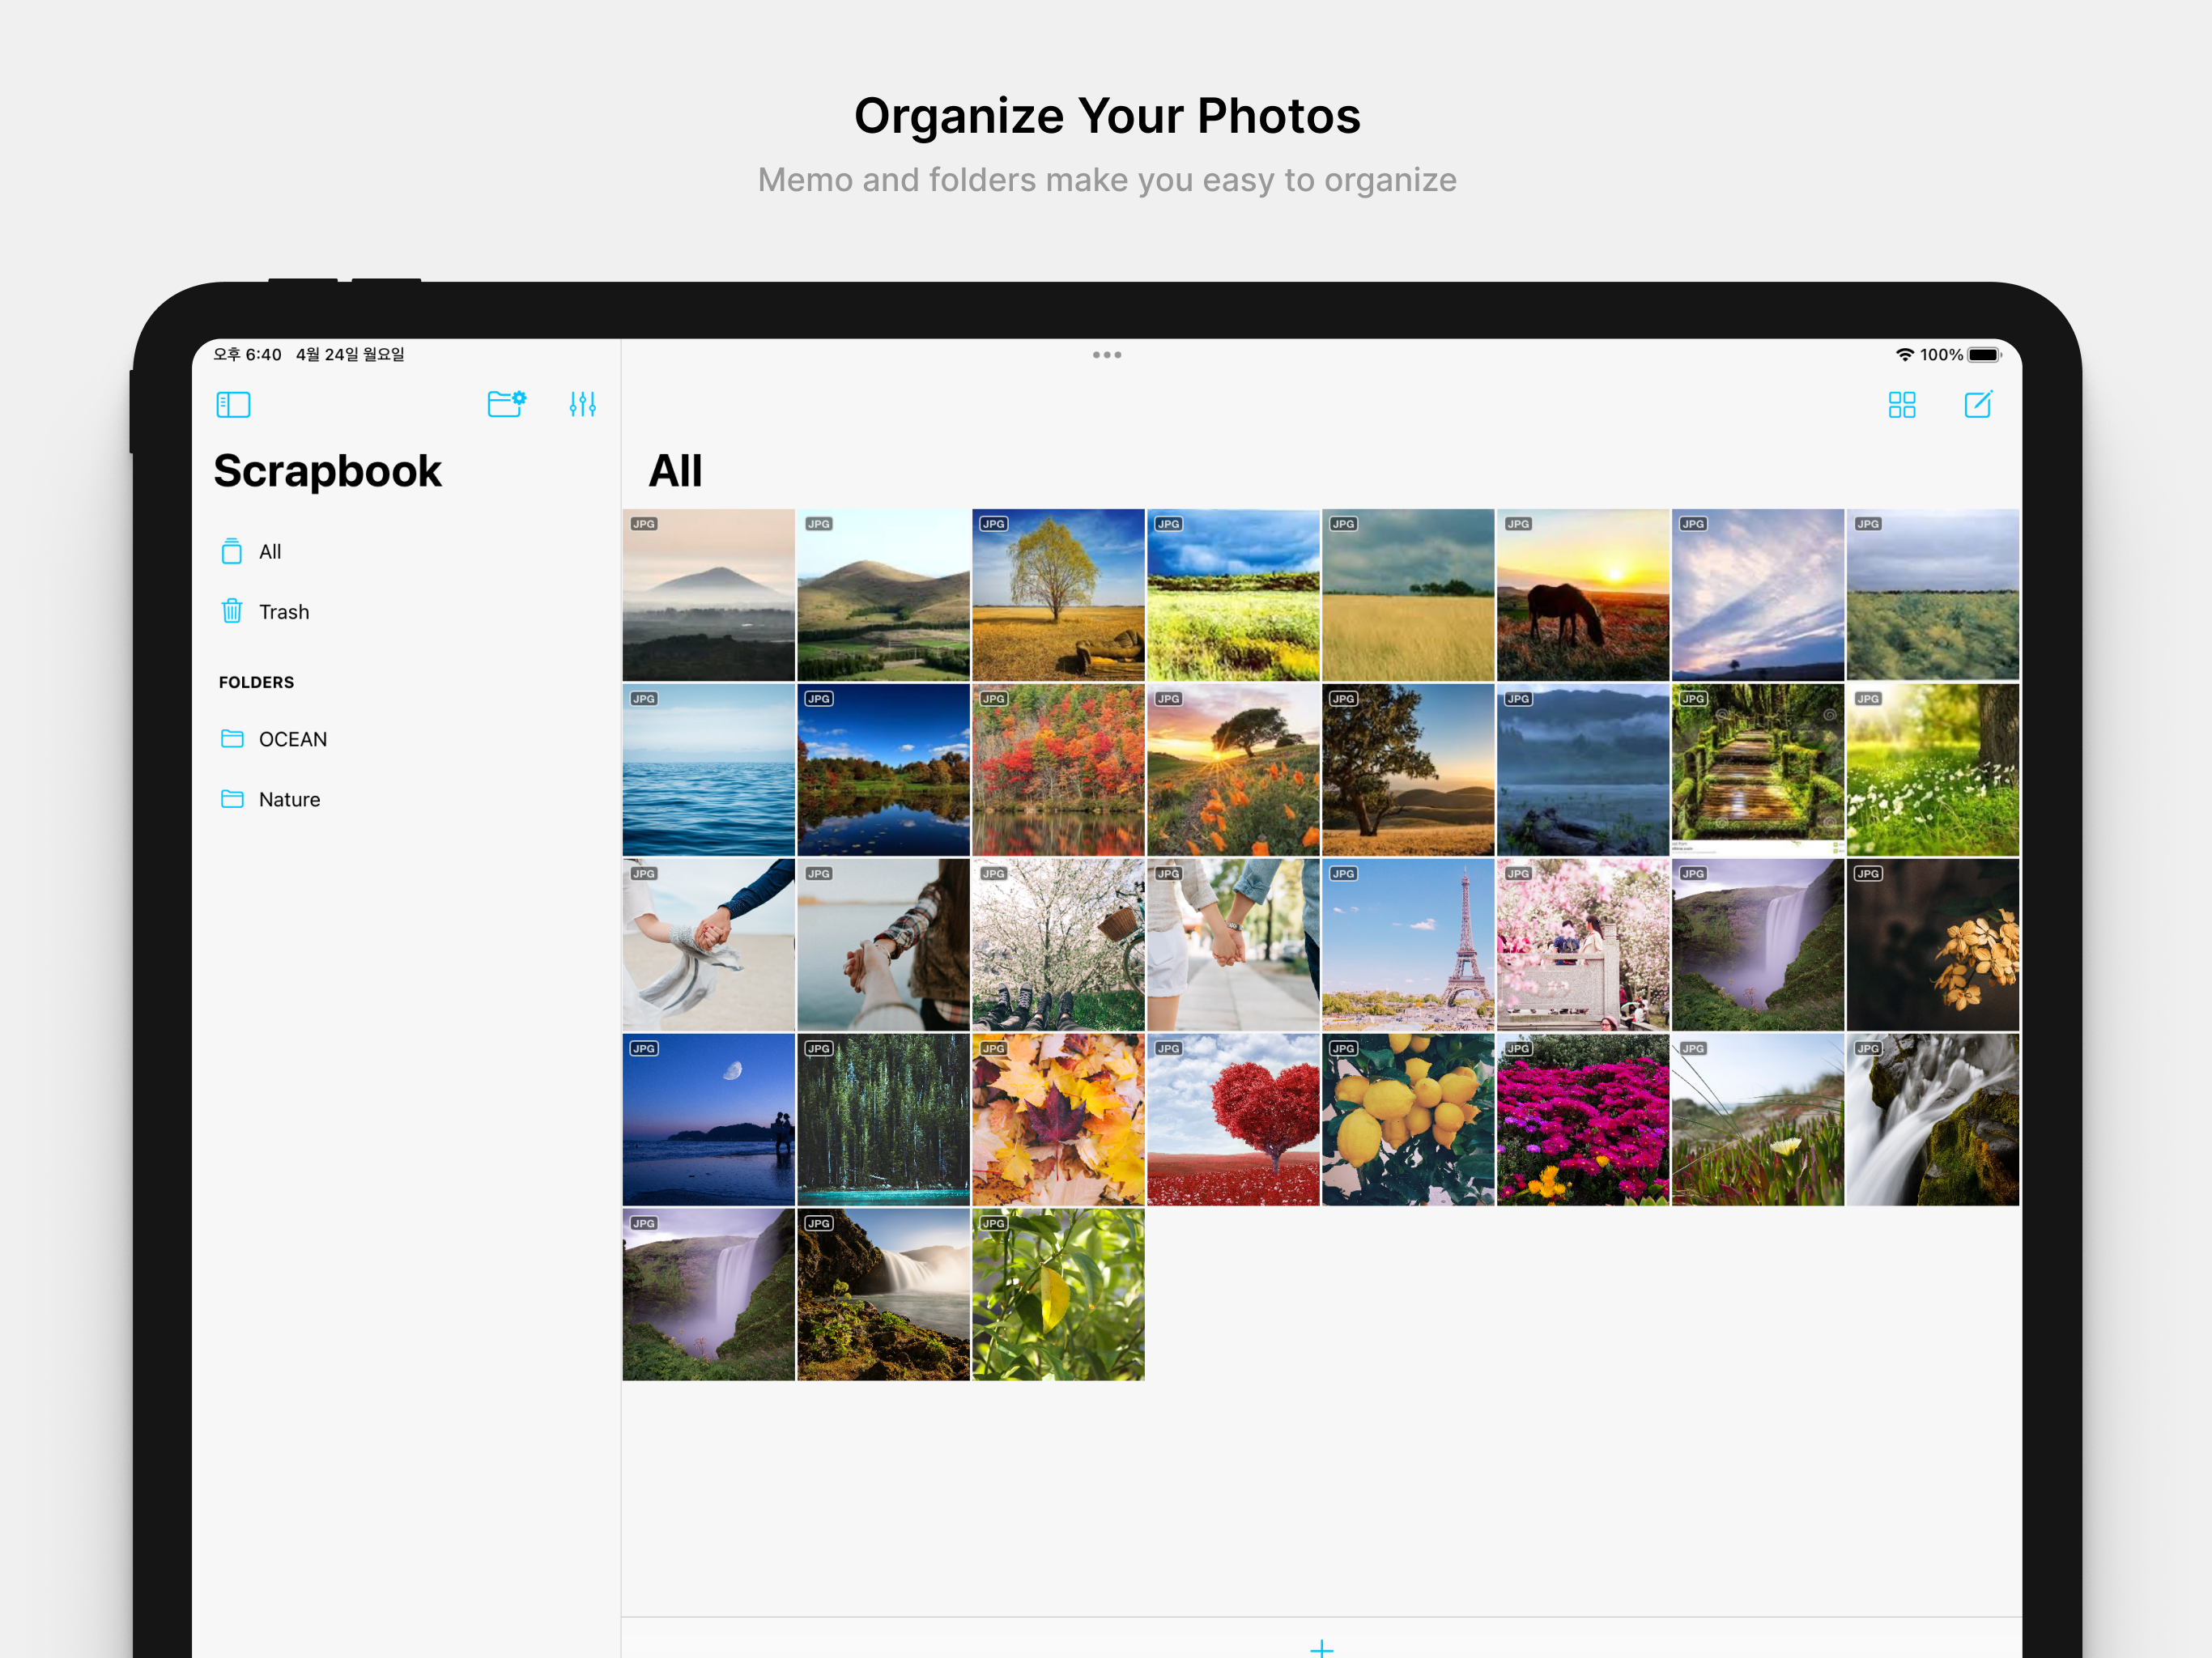Open the Eiffel Tower photo
This screenshot has width=2212, height=1658.
(1408, 944)
